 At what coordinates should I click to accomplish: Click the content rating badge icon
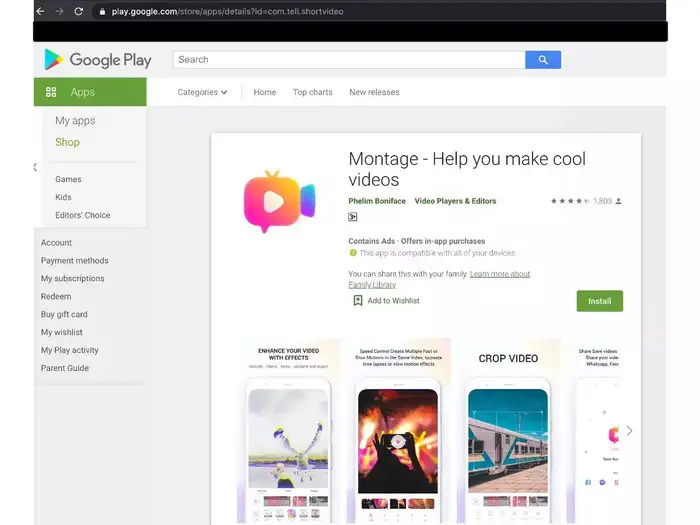click(x=353, y=217)
